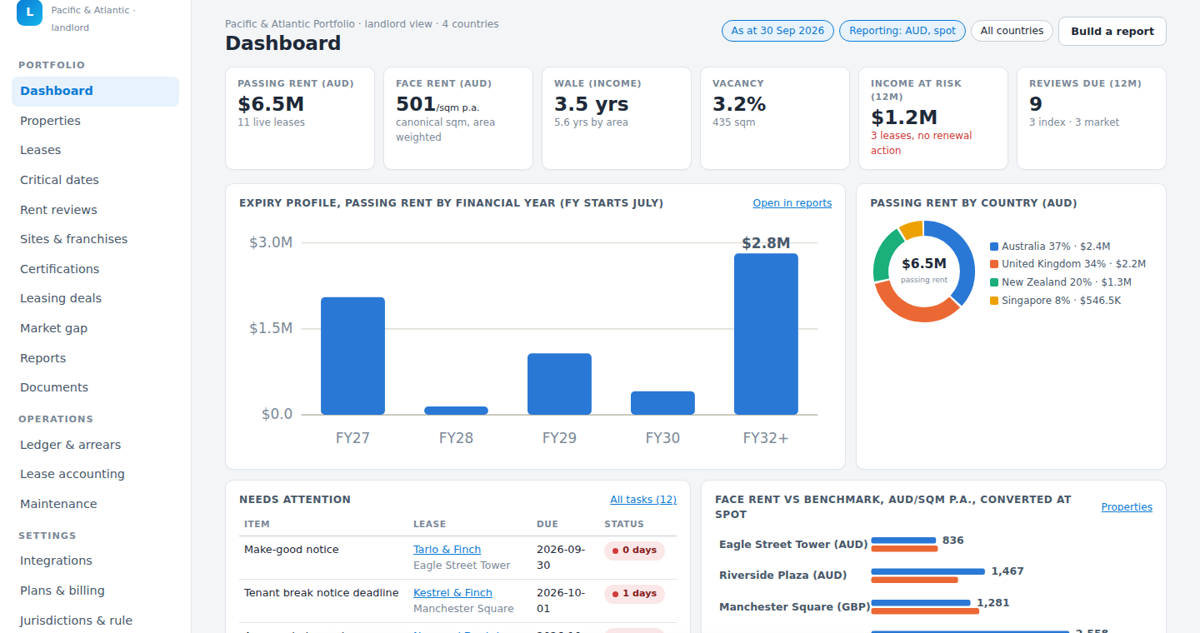
Task: Click the Kestrel & Finch lease link
Action: point(453,593)
